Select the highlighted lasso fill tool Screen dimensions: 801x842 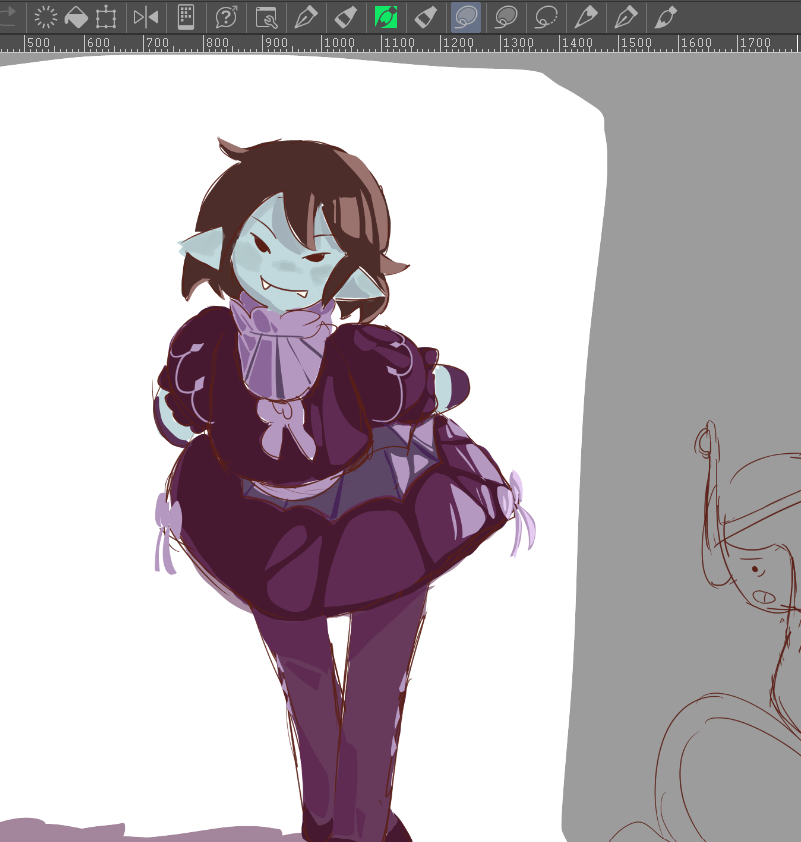(x=465, y=17)
